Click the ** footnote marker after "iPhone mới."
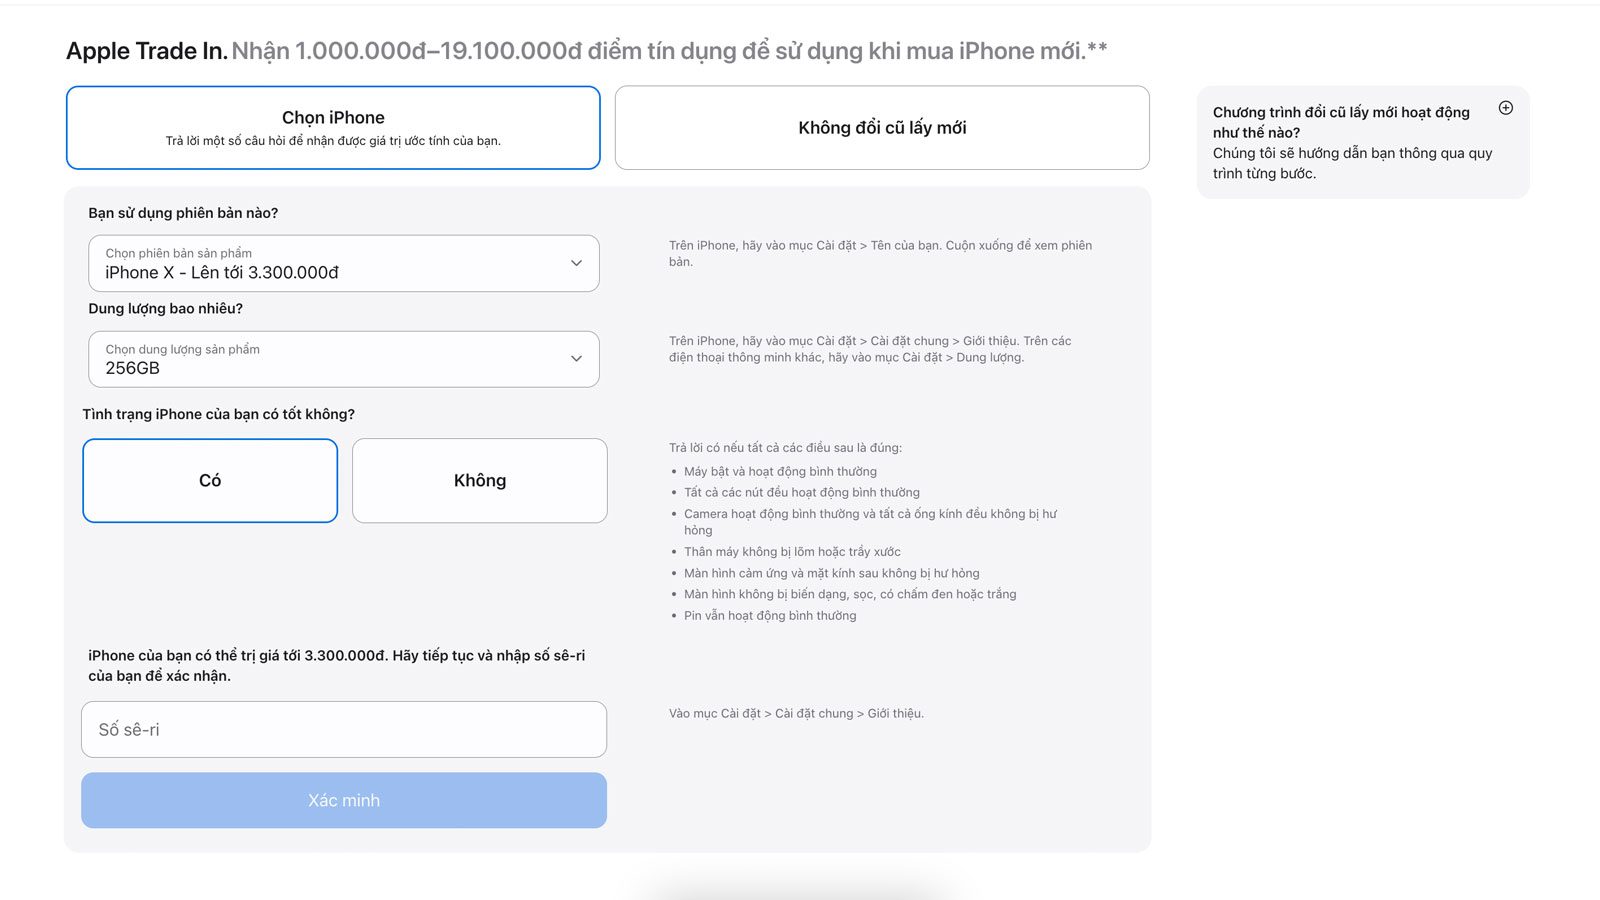The height and width of the screenshot is (900, 1600). (x=1097, y=47)
